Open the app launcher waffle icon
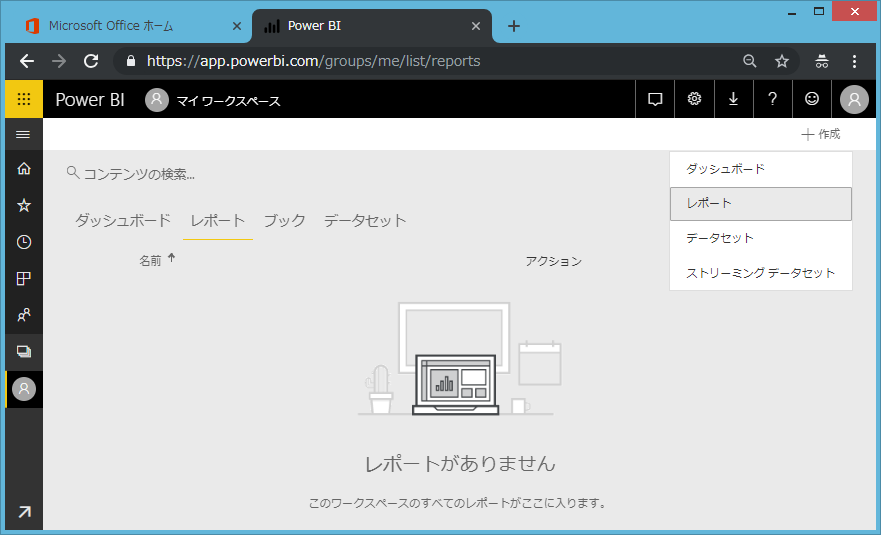Image resolution: width=881 pixels, height=535 pixels. [x=24, y=99]
